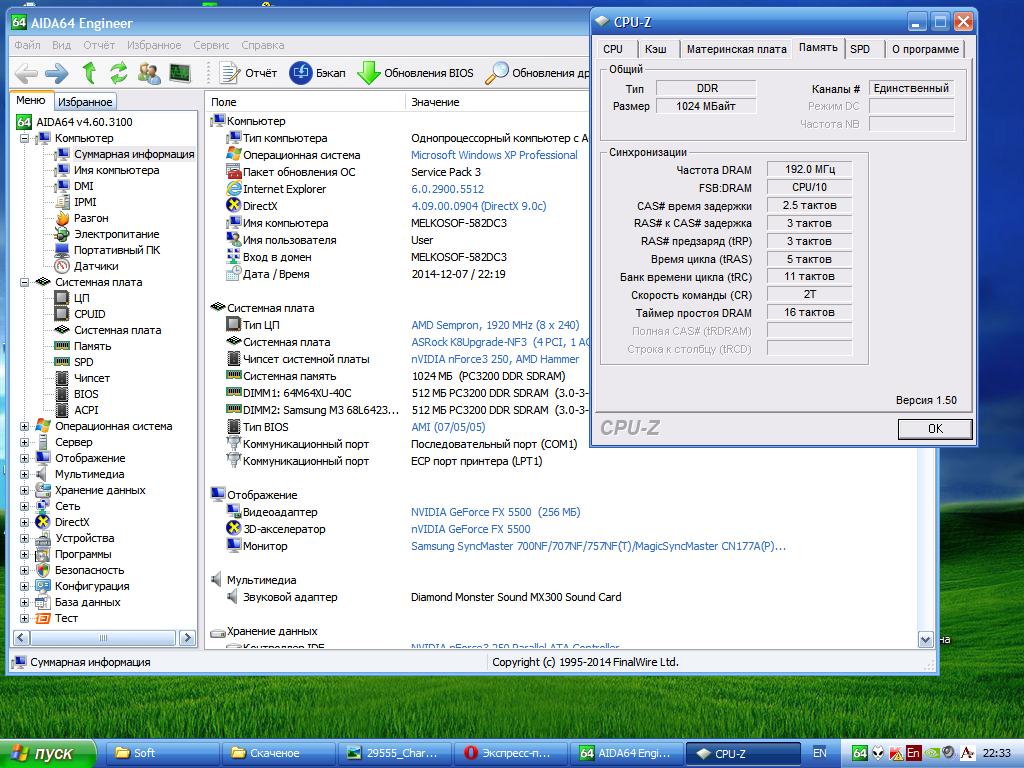Select CPUID item in tree

(x=89, y=314)
